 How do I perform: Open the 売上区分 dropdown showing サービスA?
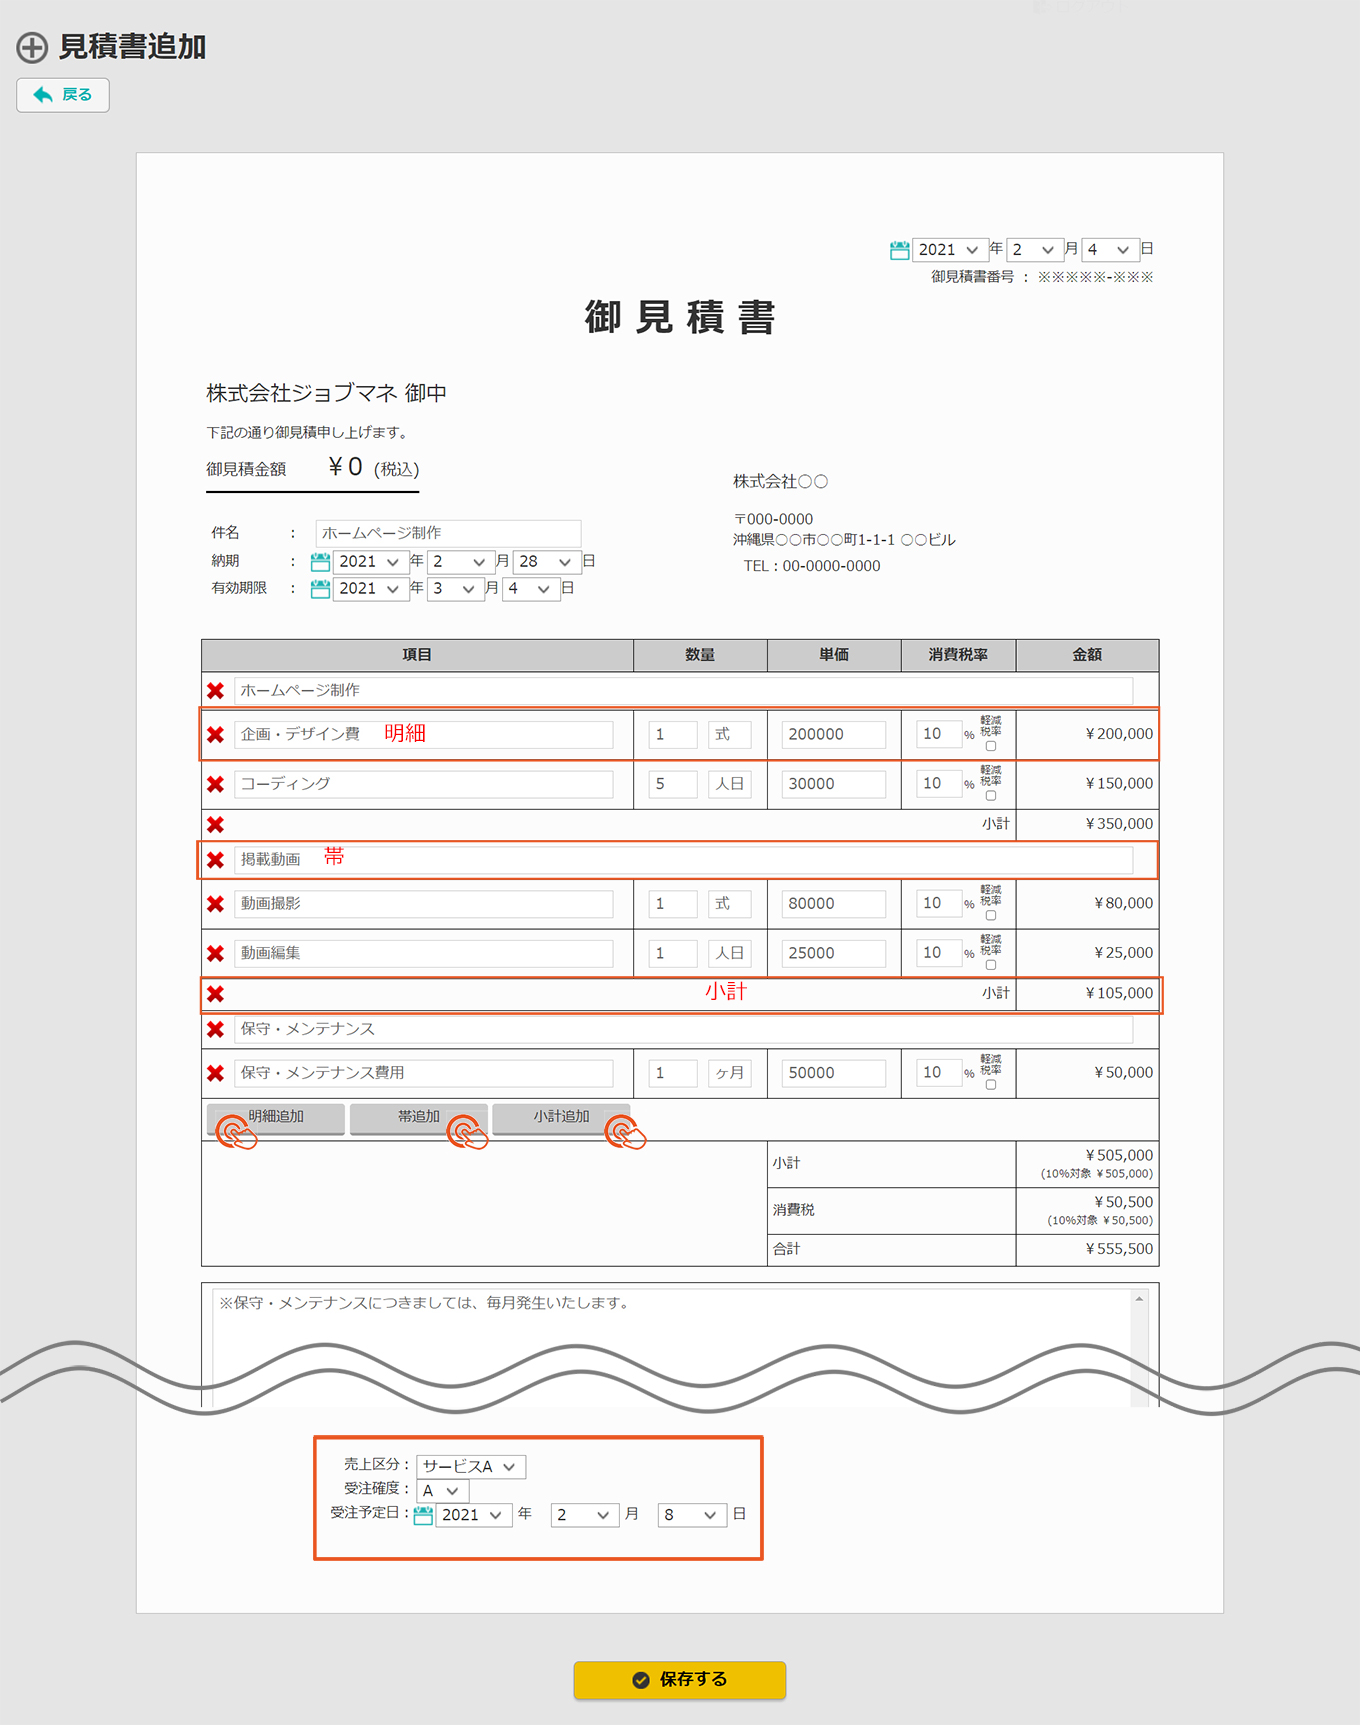tap(471, 1467)
